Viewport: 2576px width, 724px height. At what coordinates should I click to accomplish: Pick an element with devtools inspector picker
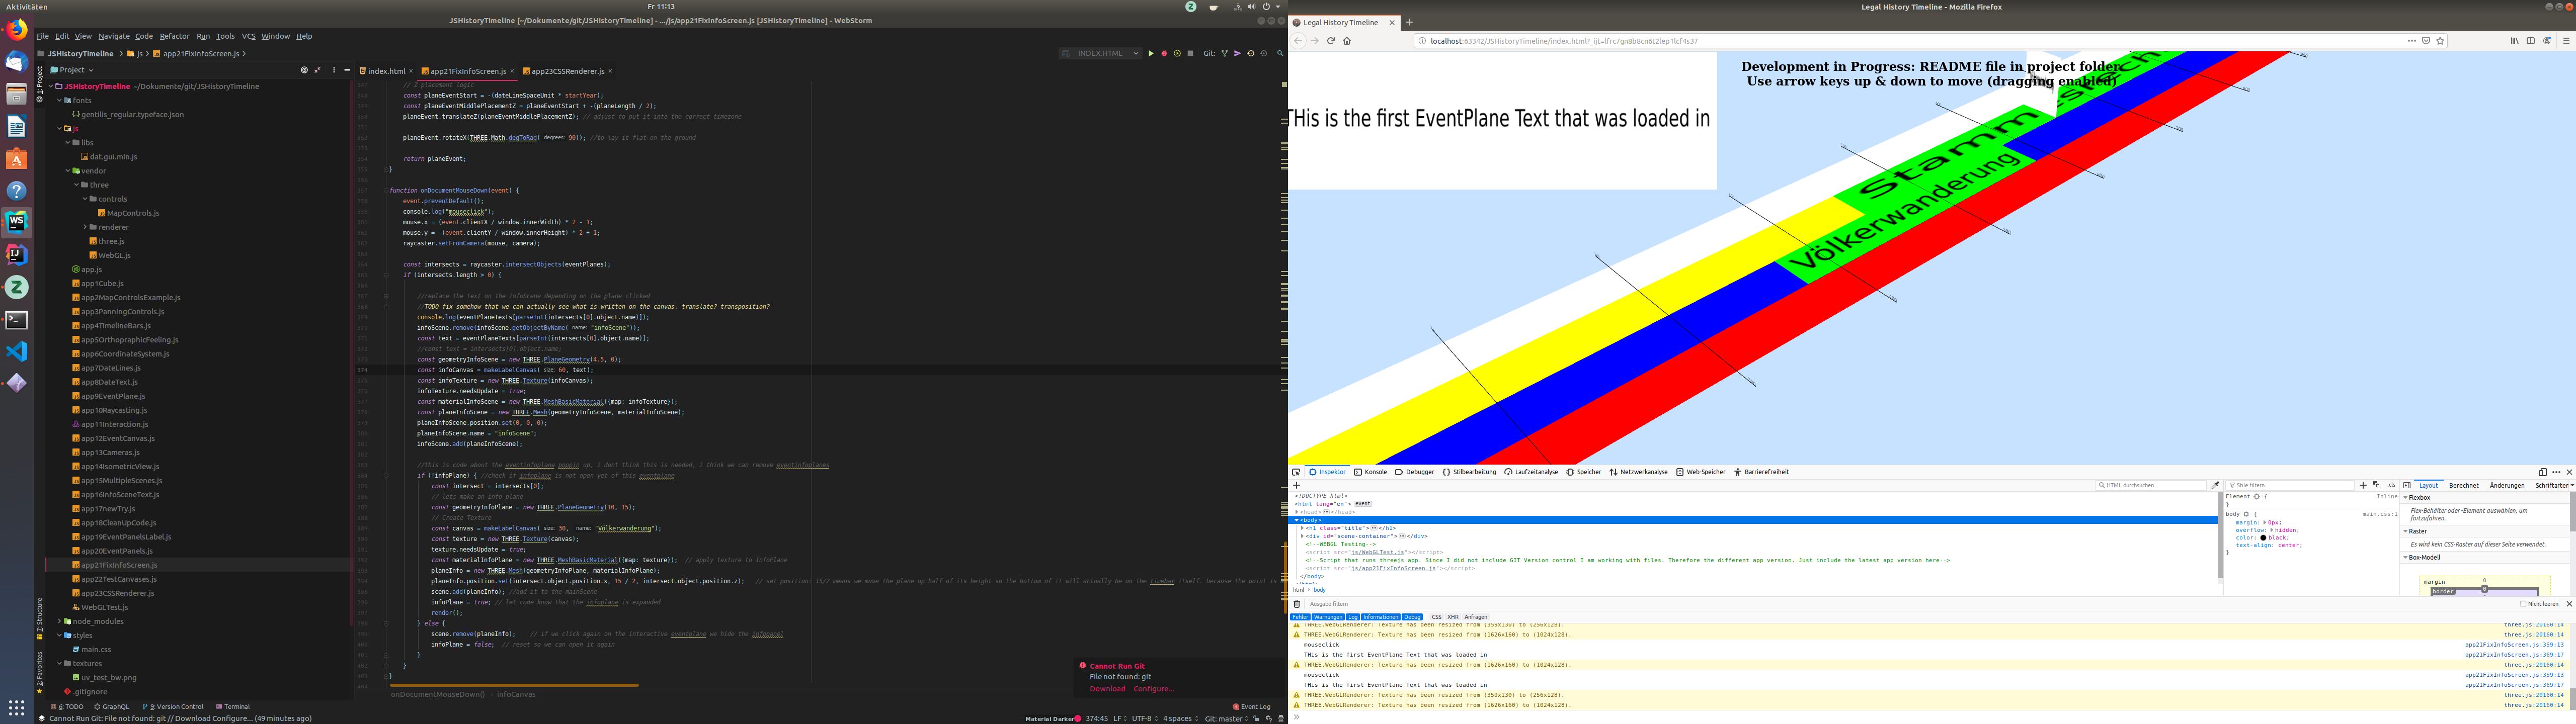click(1296, 472)
